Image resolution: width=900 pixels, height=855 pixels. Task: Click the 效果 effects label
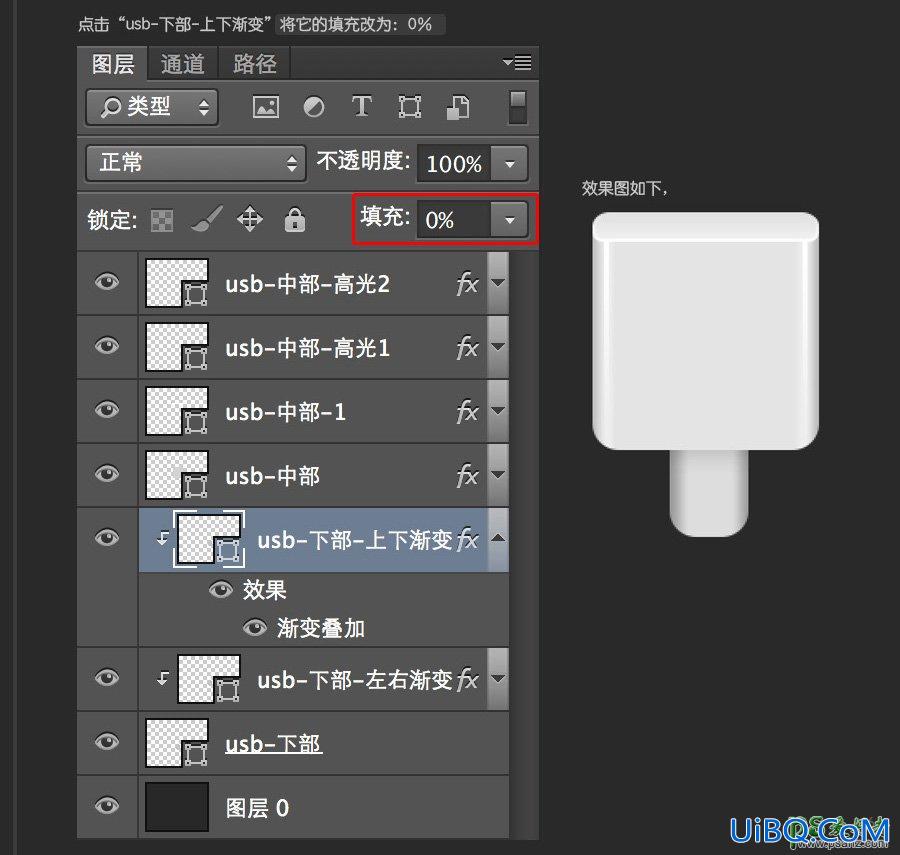point(264,590)
